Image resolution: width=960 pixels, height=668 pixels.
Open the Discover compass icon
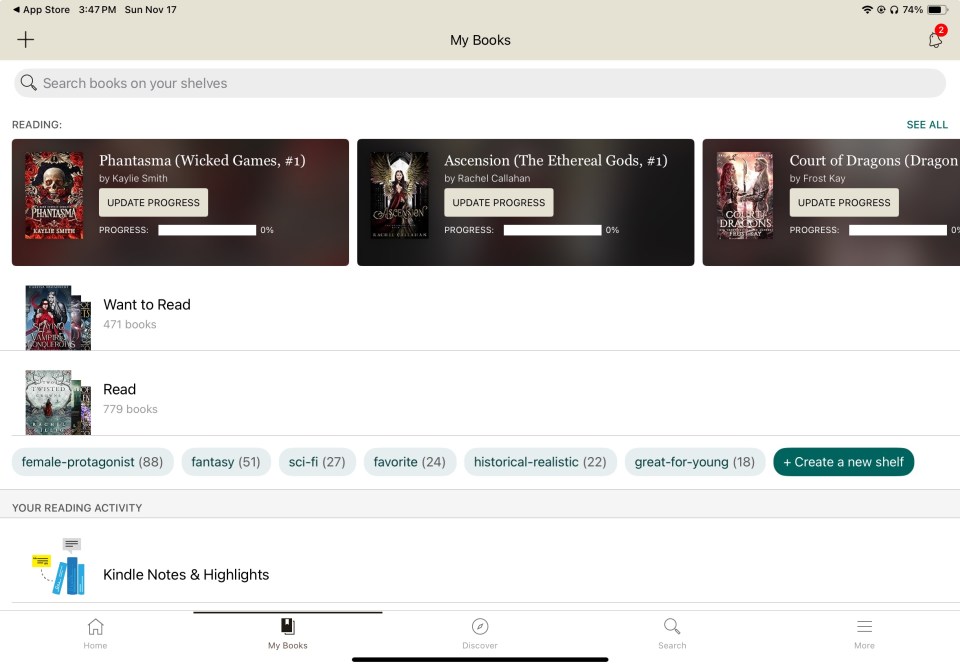pyautogui.click(x=480, y=632)
